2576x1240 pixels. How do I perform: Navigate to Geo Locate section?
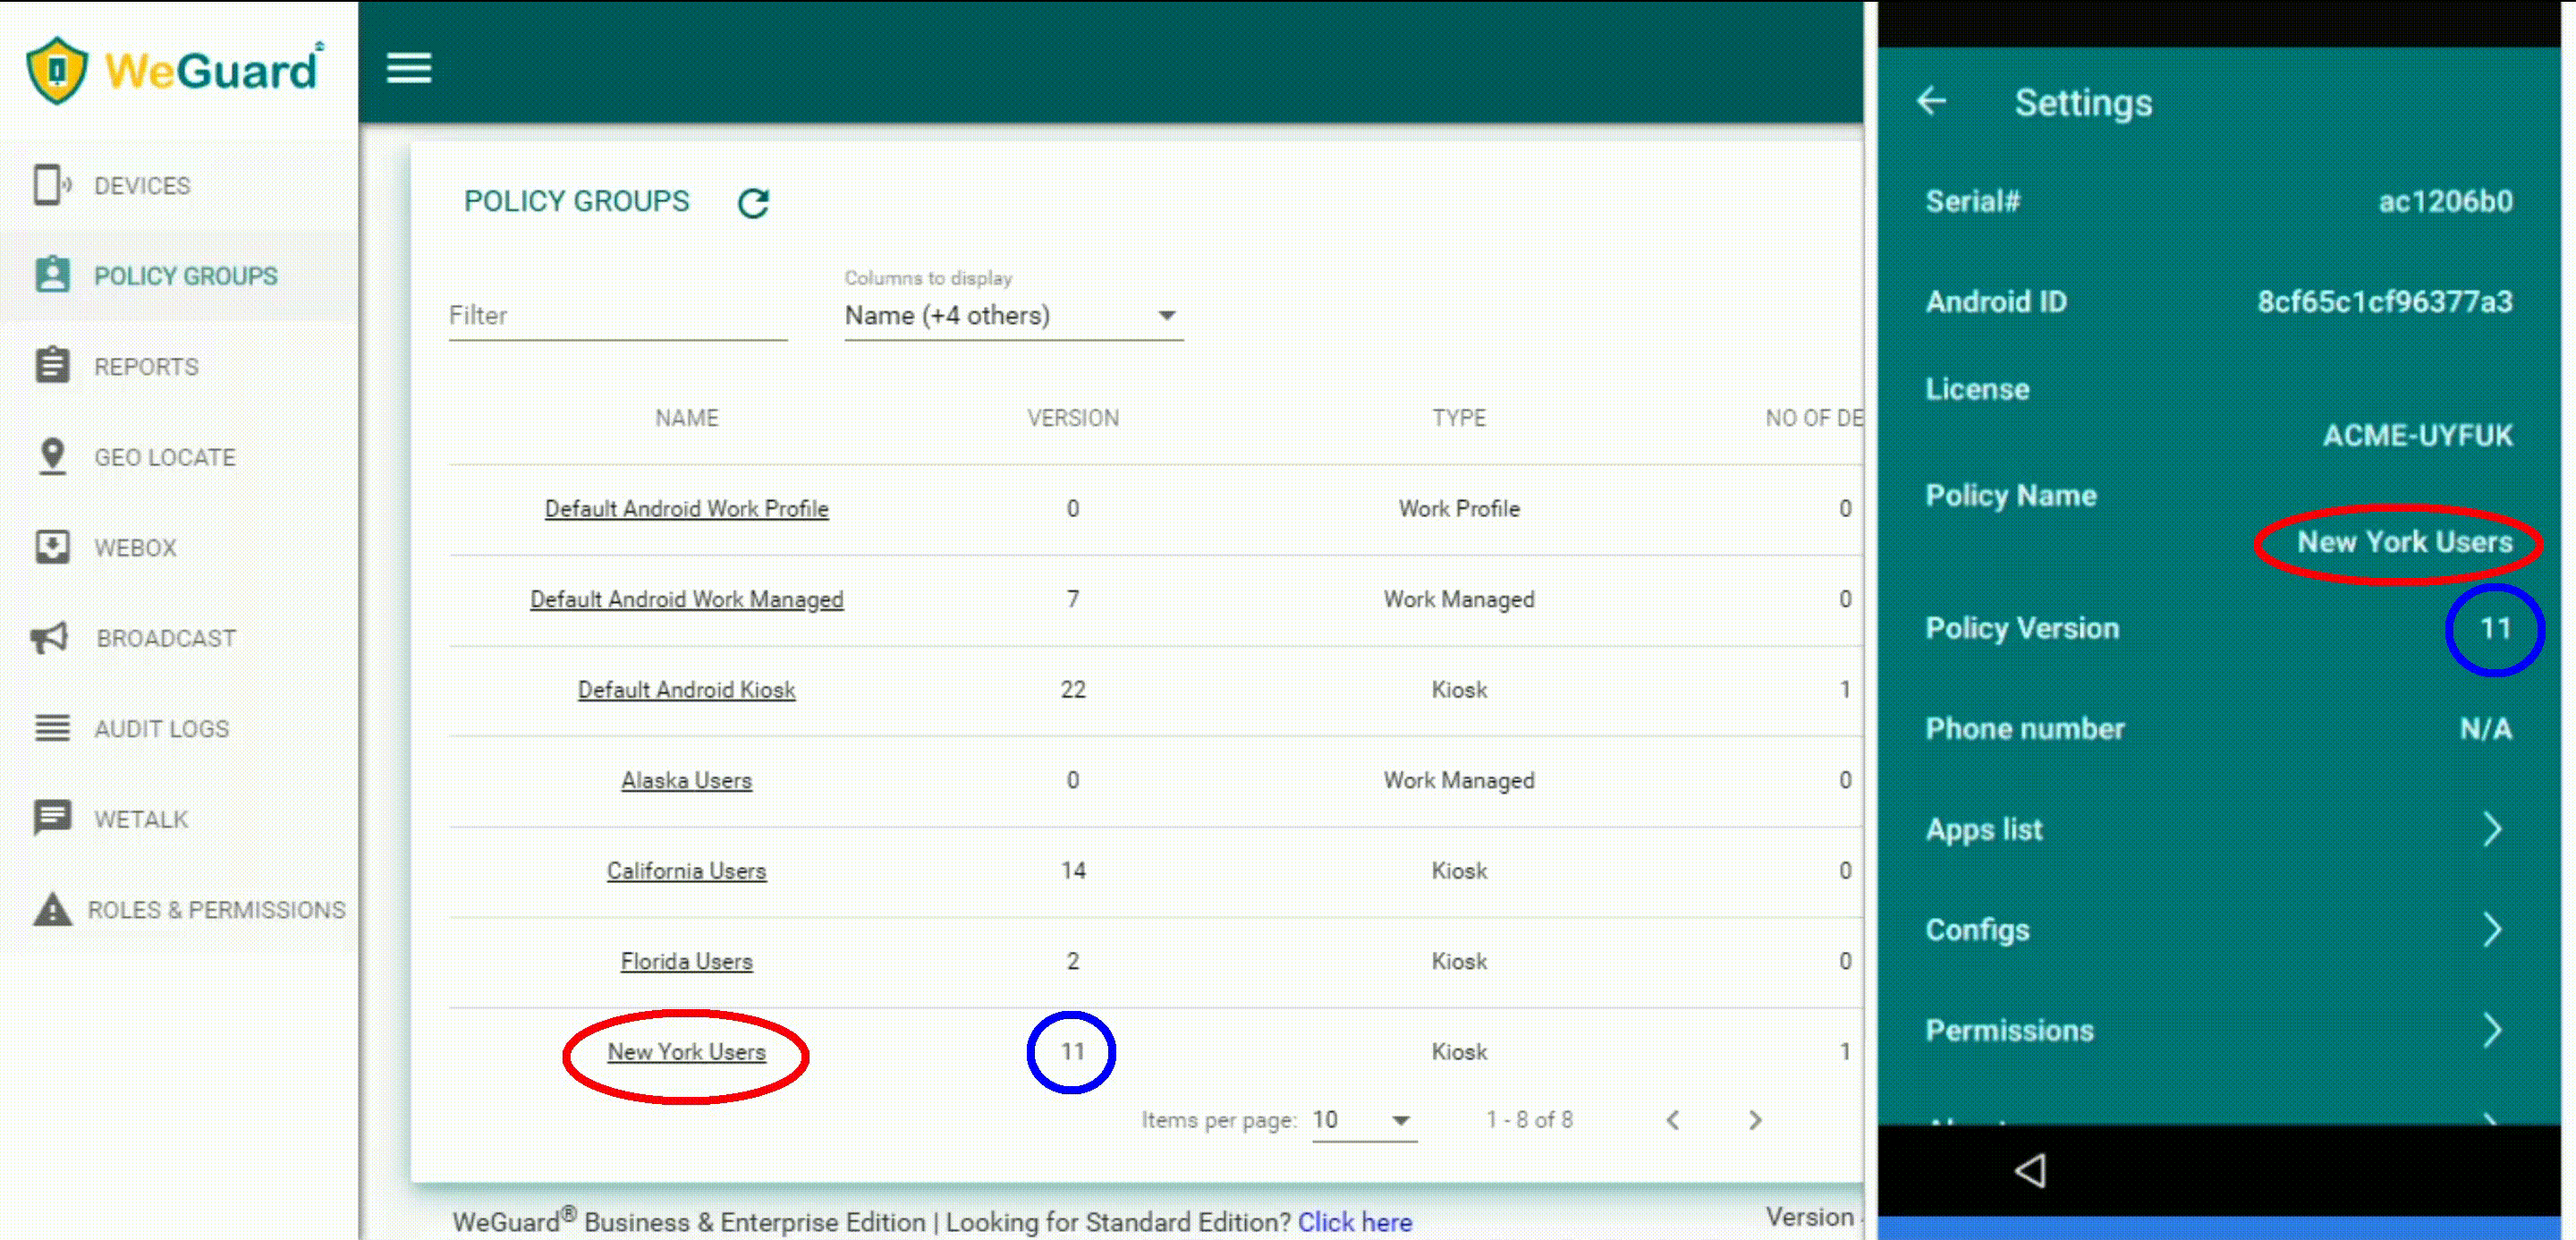click(163, 456)
